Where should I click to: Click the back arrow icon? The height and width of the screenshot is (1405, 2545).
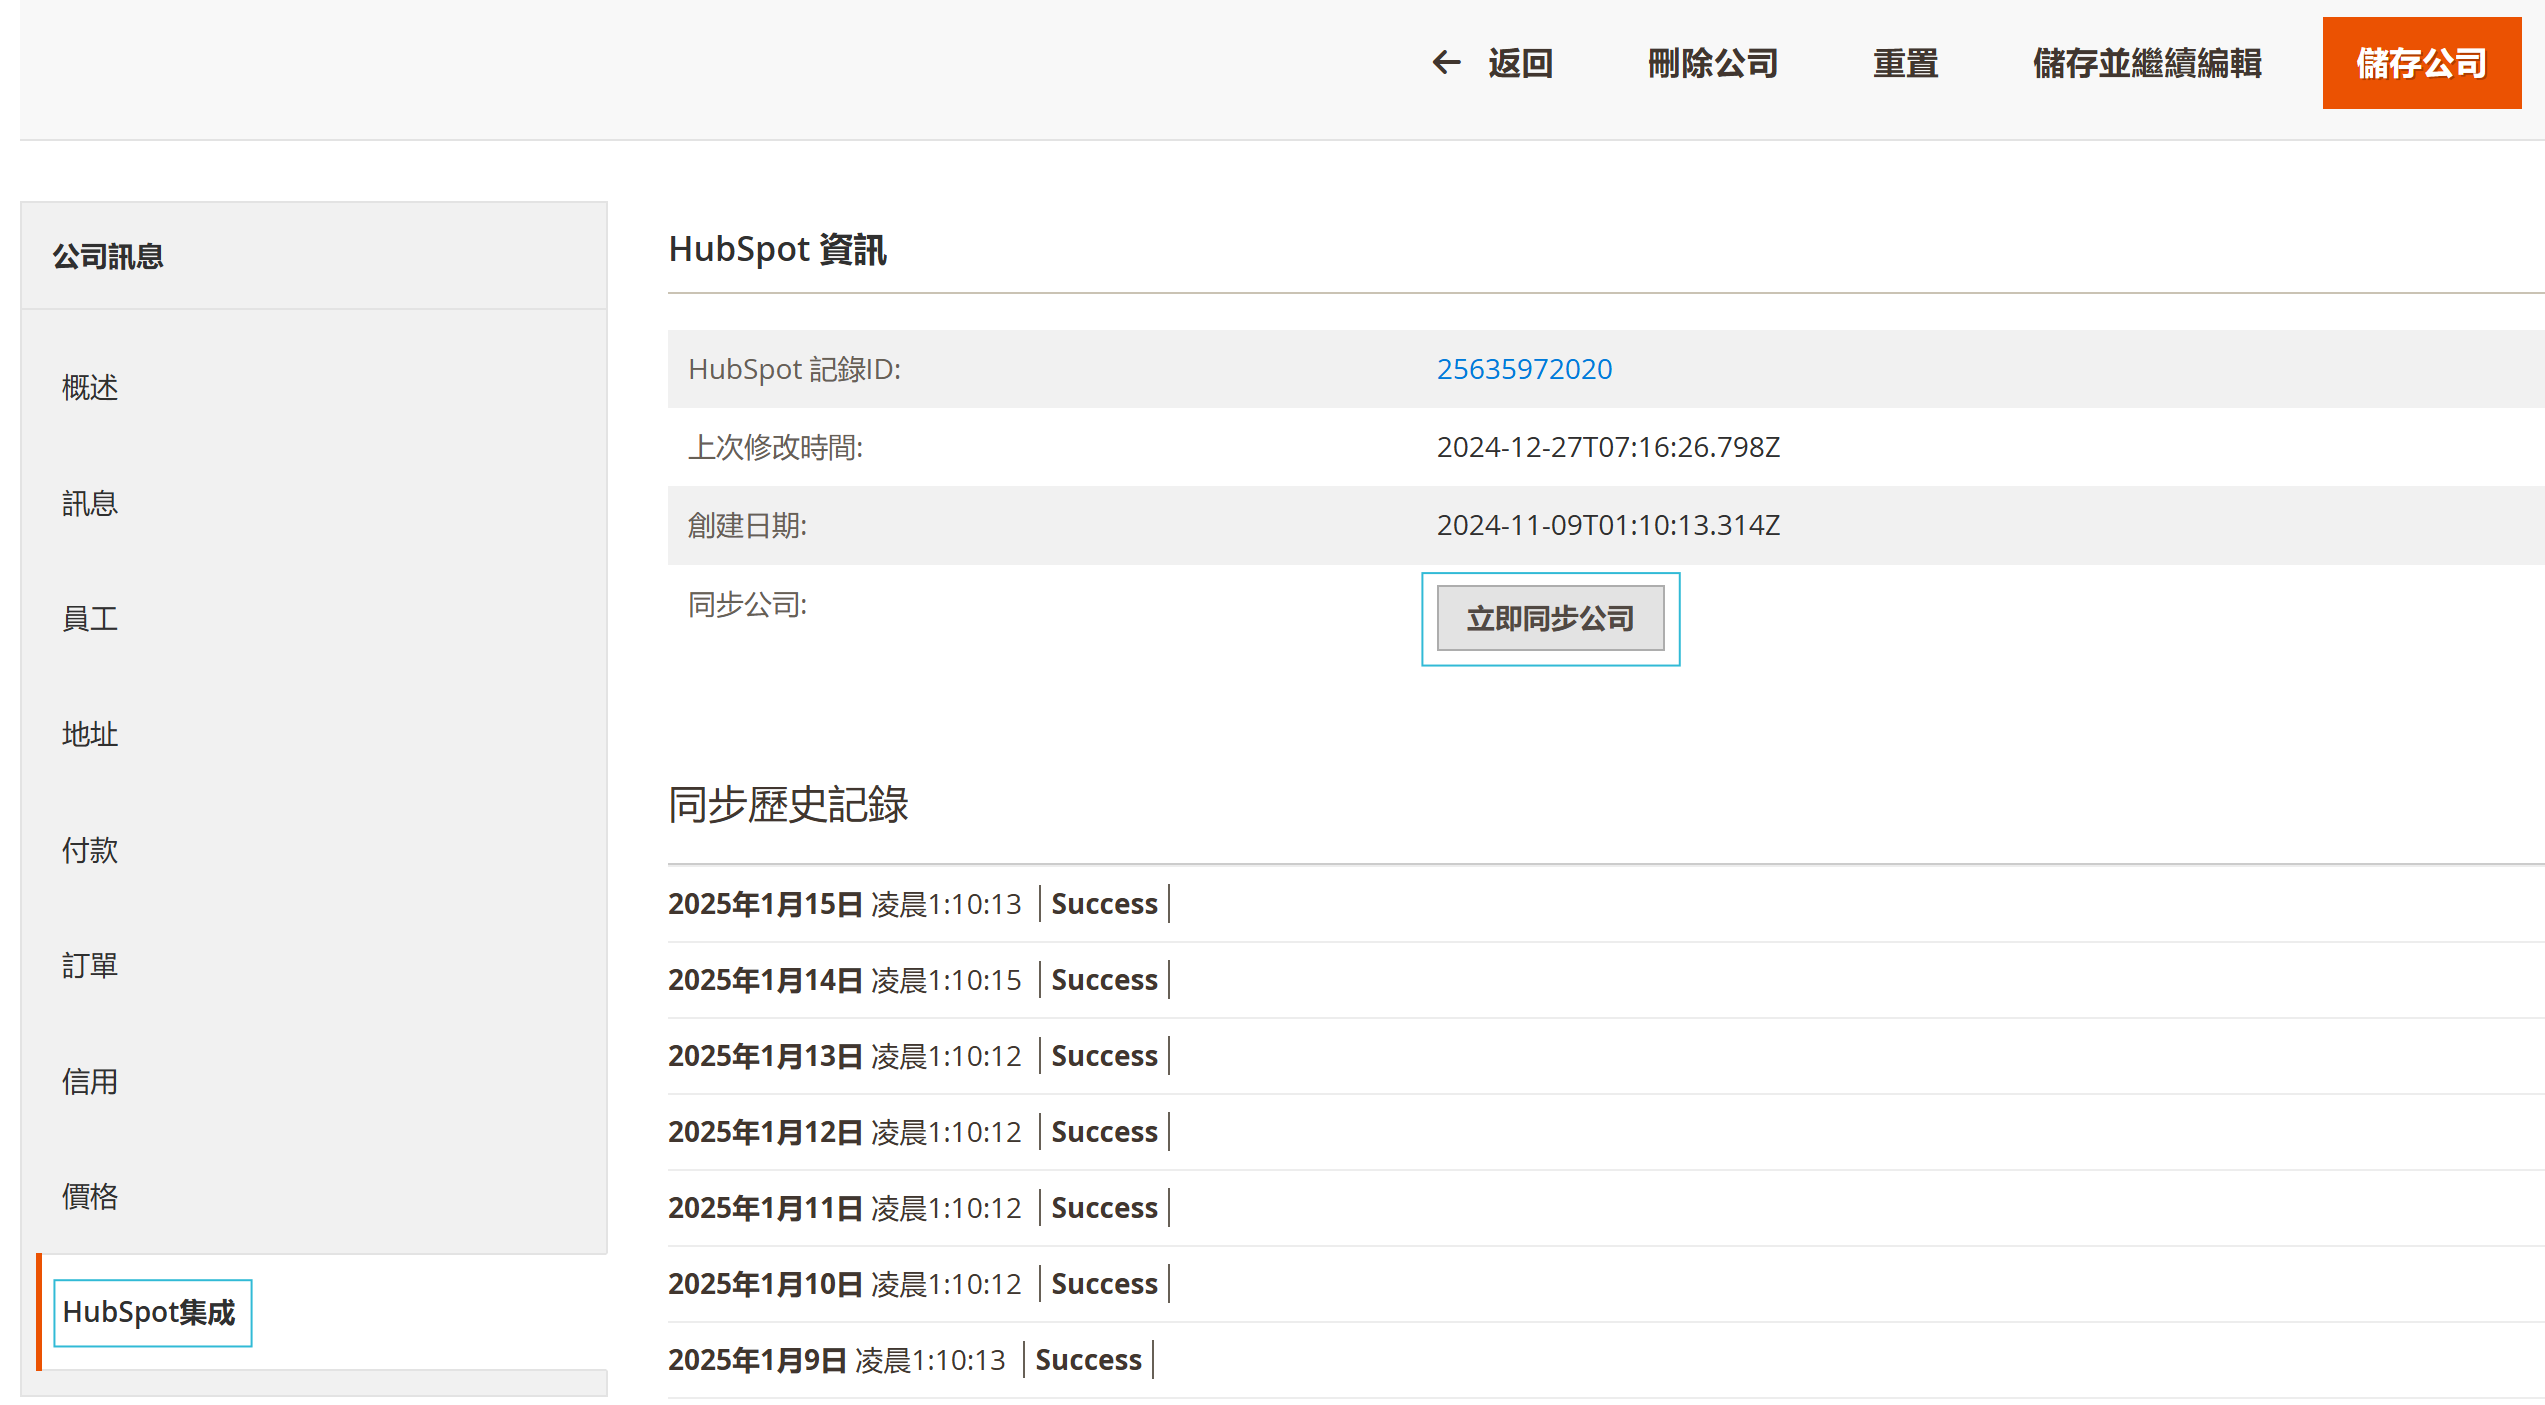pyautogui.click(x=1446, y=63)
